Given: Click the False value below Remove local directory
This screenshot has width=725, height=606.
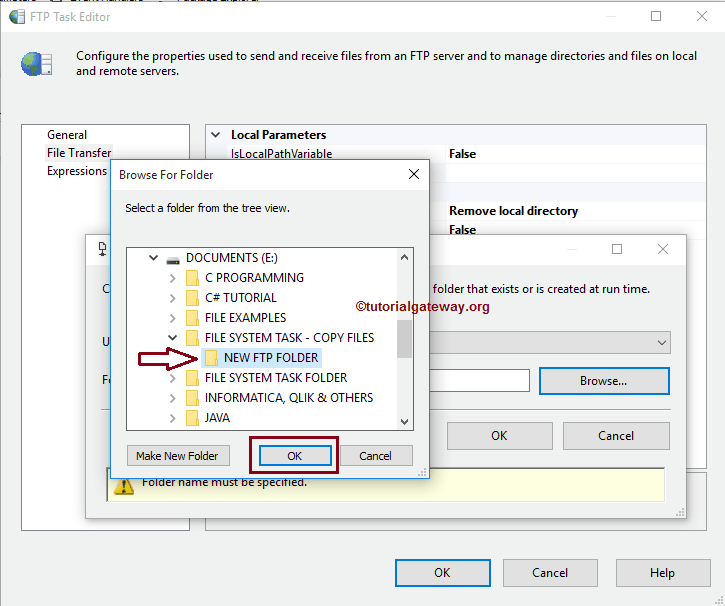Looking at the screenshot, I should pos(462,230).
